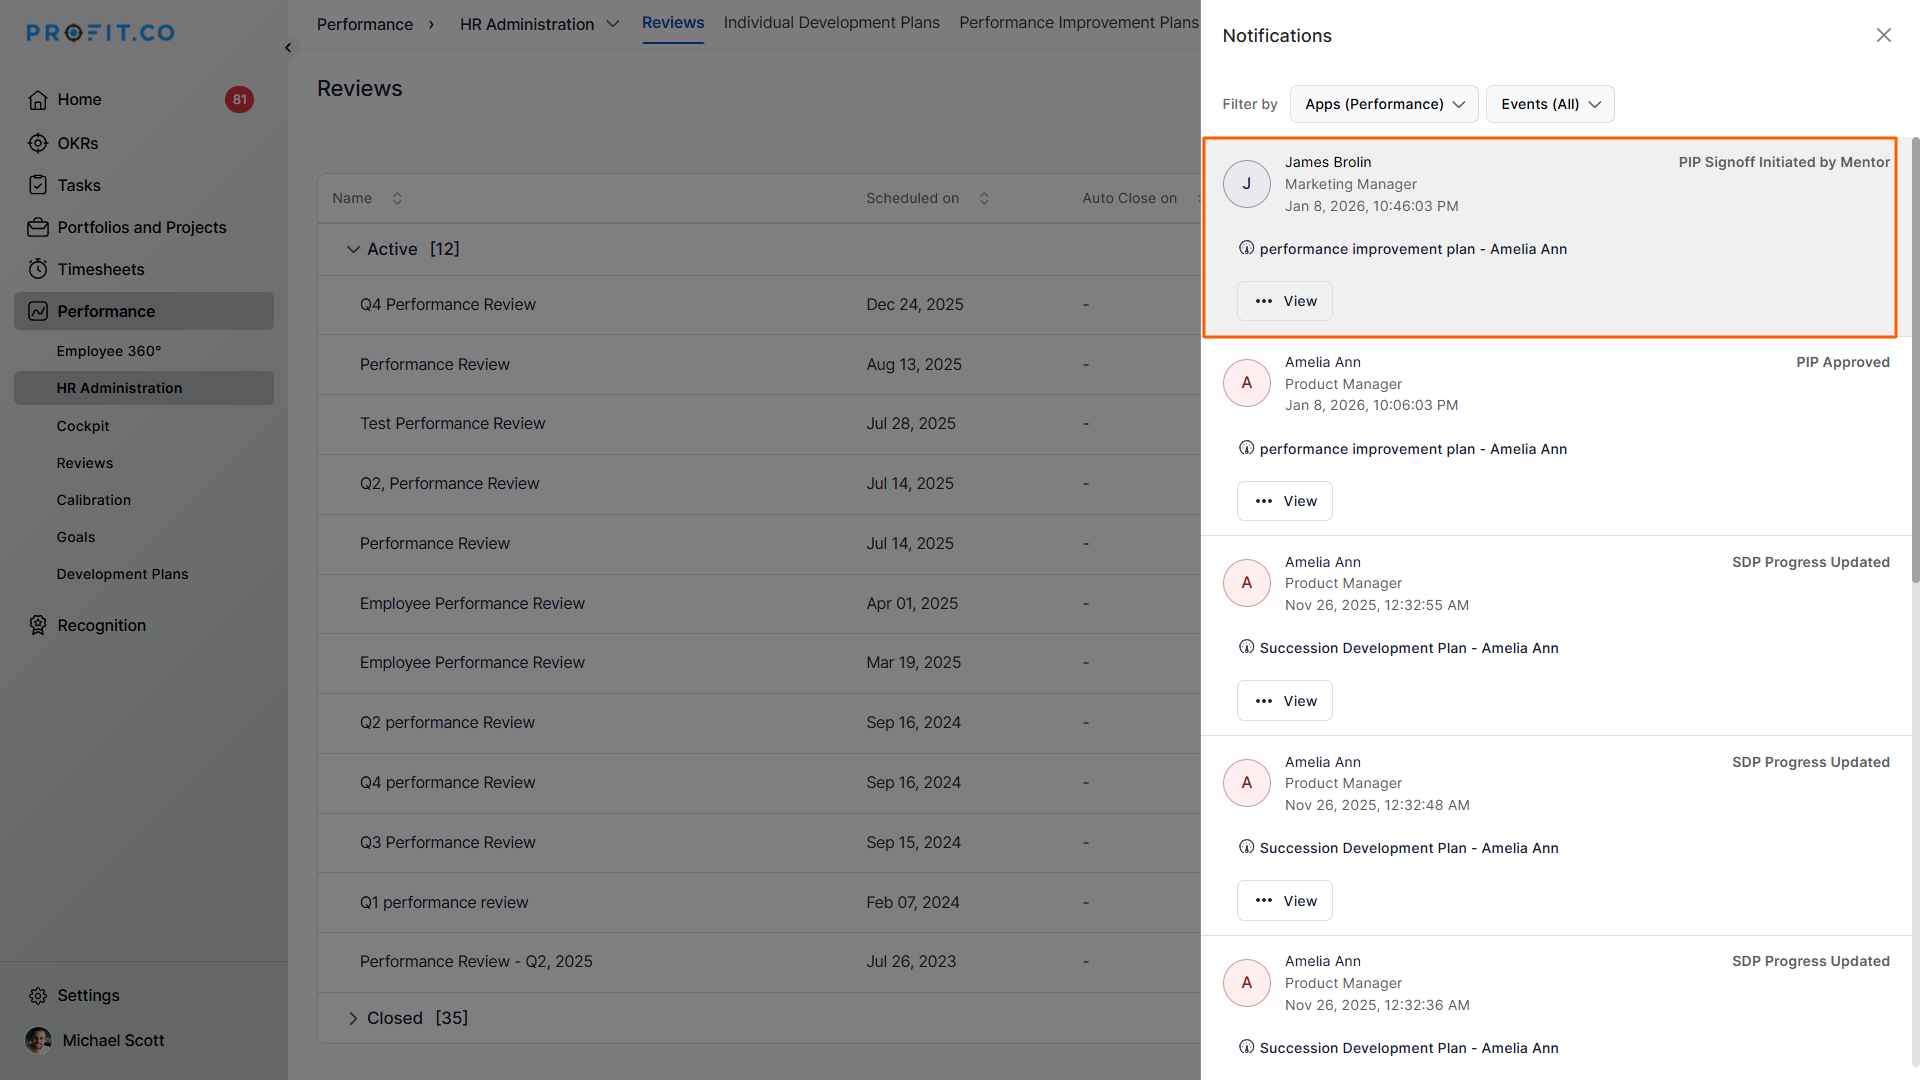1920x1080 pixels.
Task: Switch to Individual Development Plans tab
Action: tap(831, 23)
